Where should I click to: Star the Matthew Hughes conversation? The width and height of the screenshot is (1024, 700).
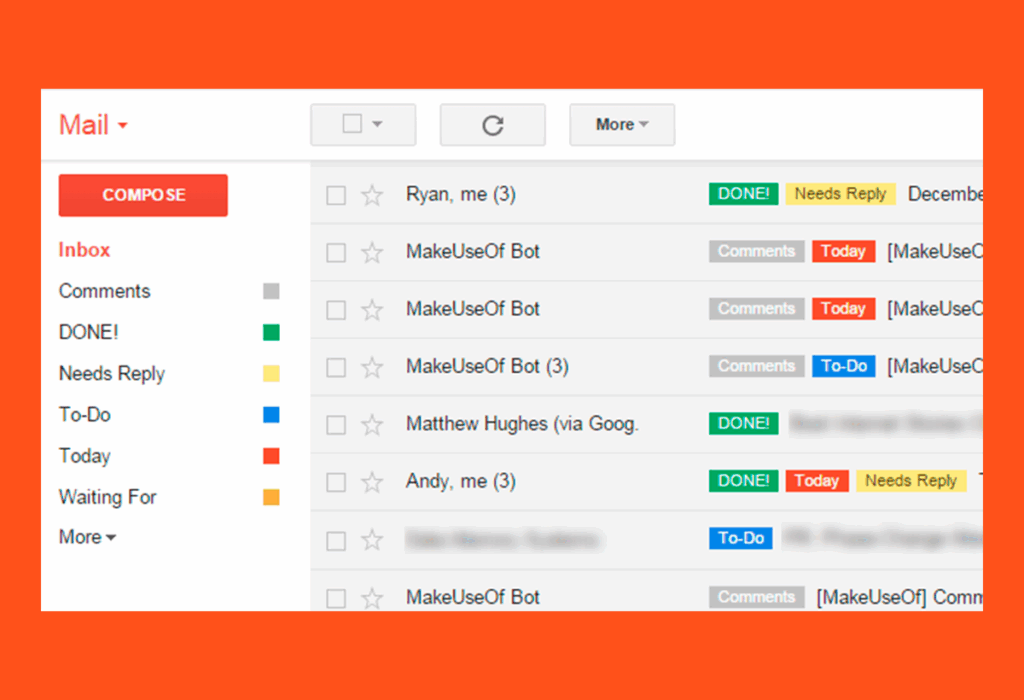click(x=372, y=423)
